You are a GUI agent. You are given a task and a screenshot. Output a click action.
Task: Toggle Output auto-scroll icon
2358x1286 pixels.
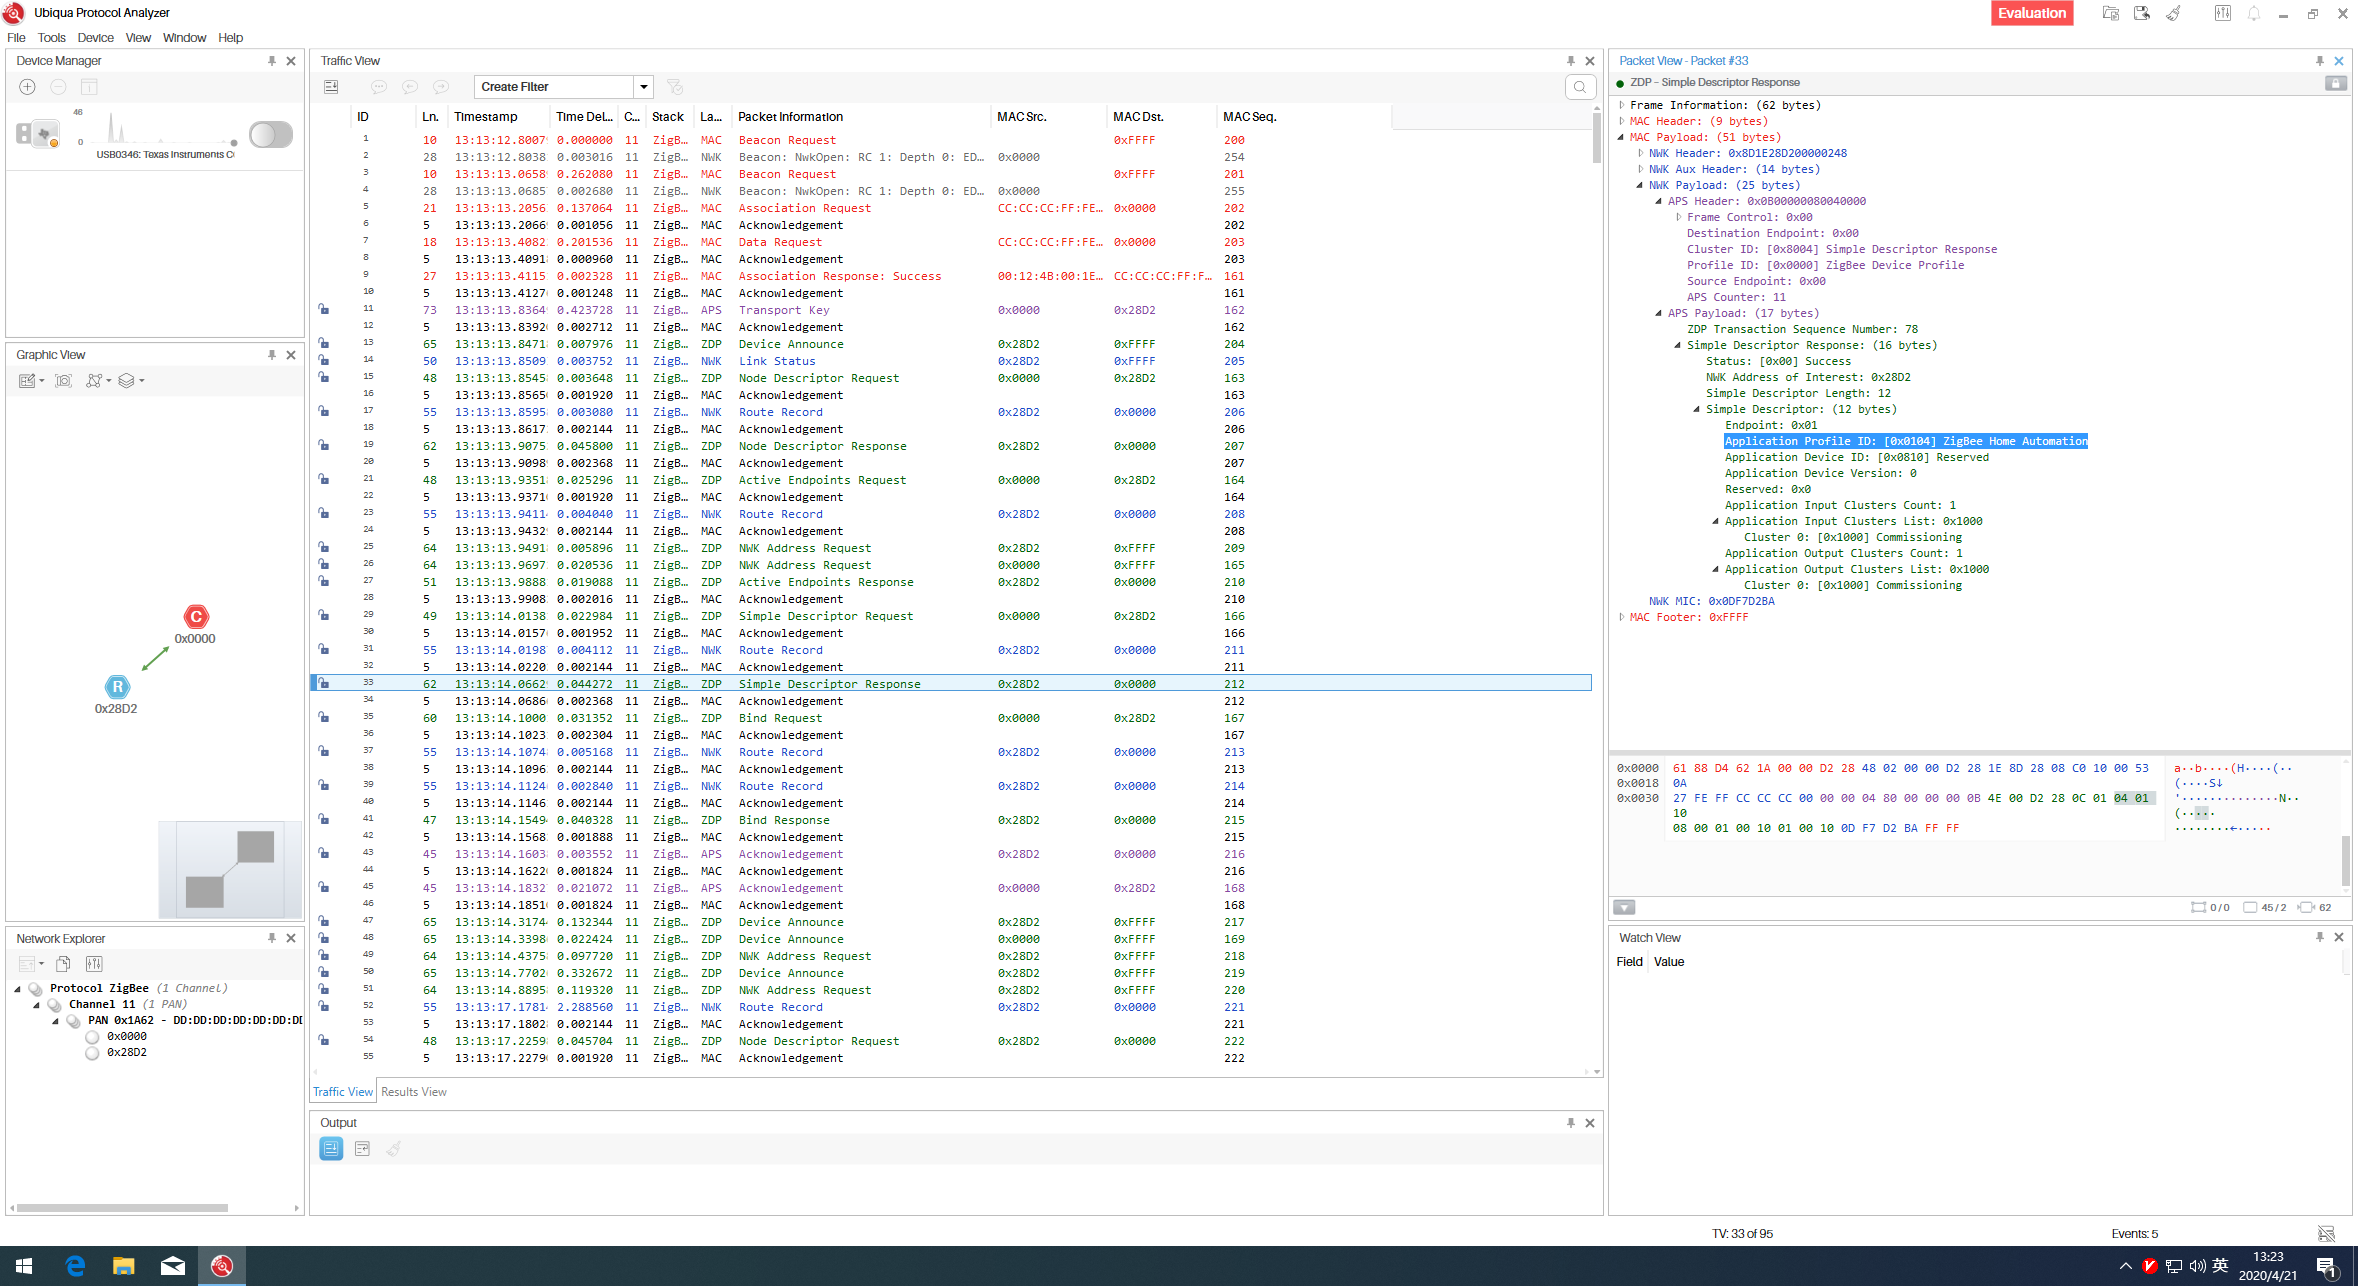click(331, 1149)
